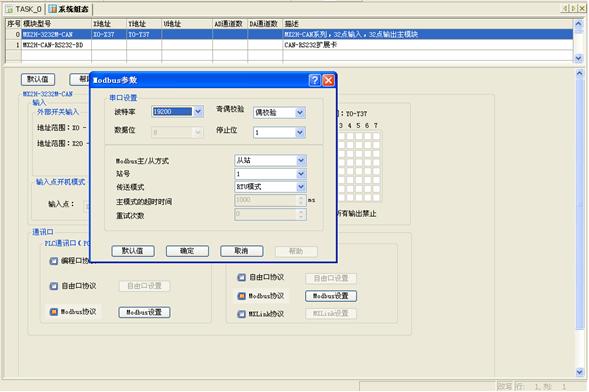Viewport: 589px width, 392px height.
Task: Close the Modbus参数 dialog with the red X
Action: click(328, 80)
